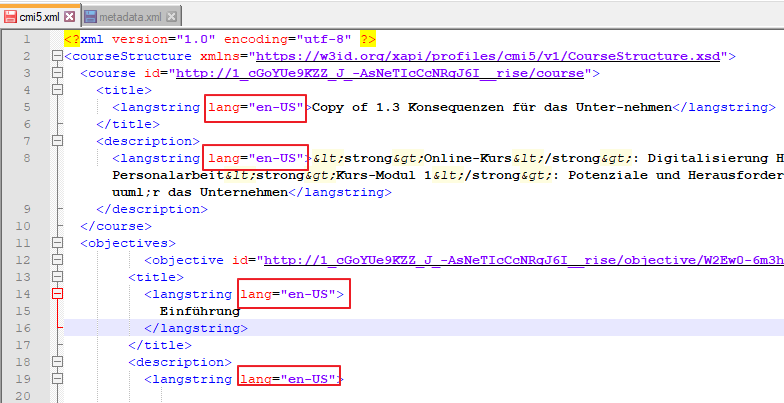Collapse the title fold on line 13
784x403 pixels.
[58, 277]
